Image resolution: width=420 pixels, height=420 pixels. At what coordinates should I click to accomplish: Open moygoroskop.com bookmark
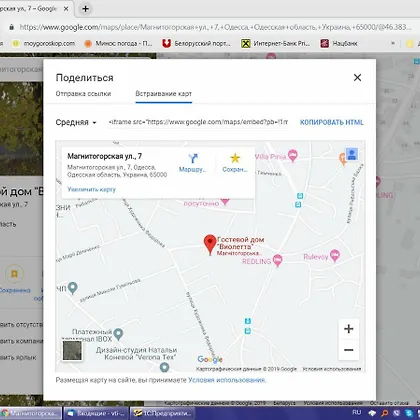[x=43, y=43]
